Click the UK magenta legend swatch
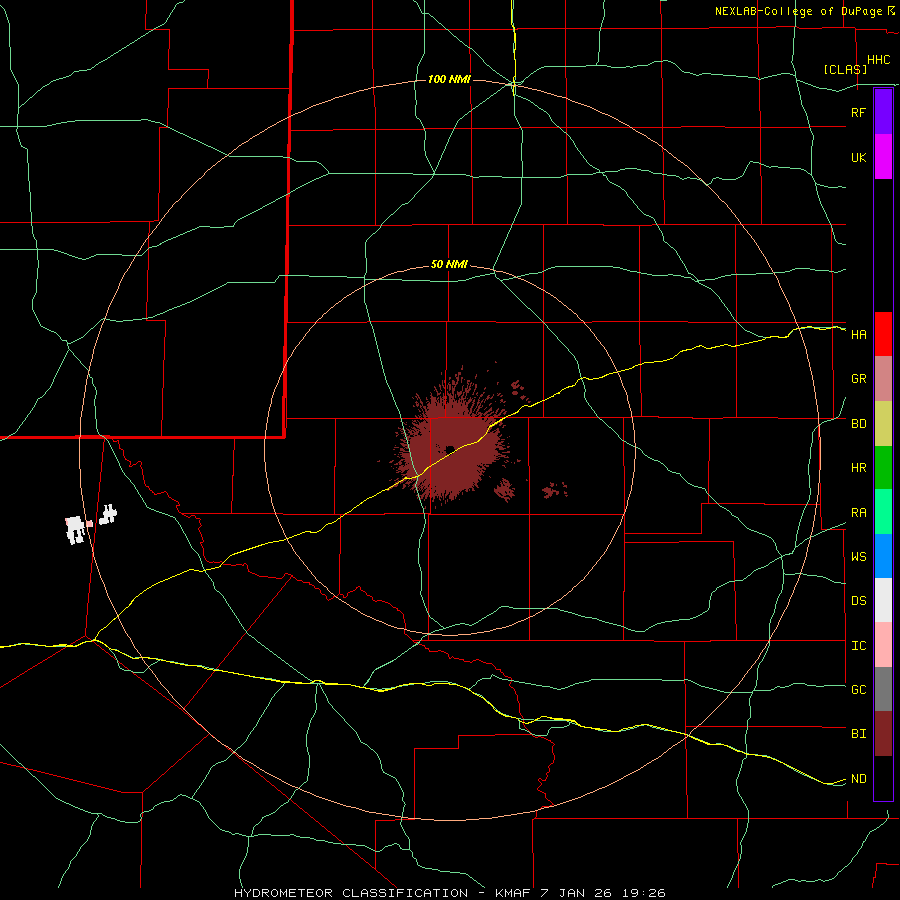Image resolution: width=900 pixels, height=900 pixels. pos(883,157)
